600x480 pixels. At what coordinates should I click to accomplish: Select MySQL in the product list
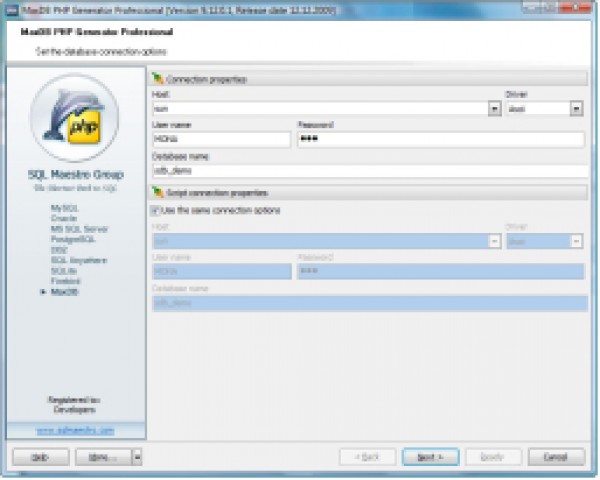64,208
